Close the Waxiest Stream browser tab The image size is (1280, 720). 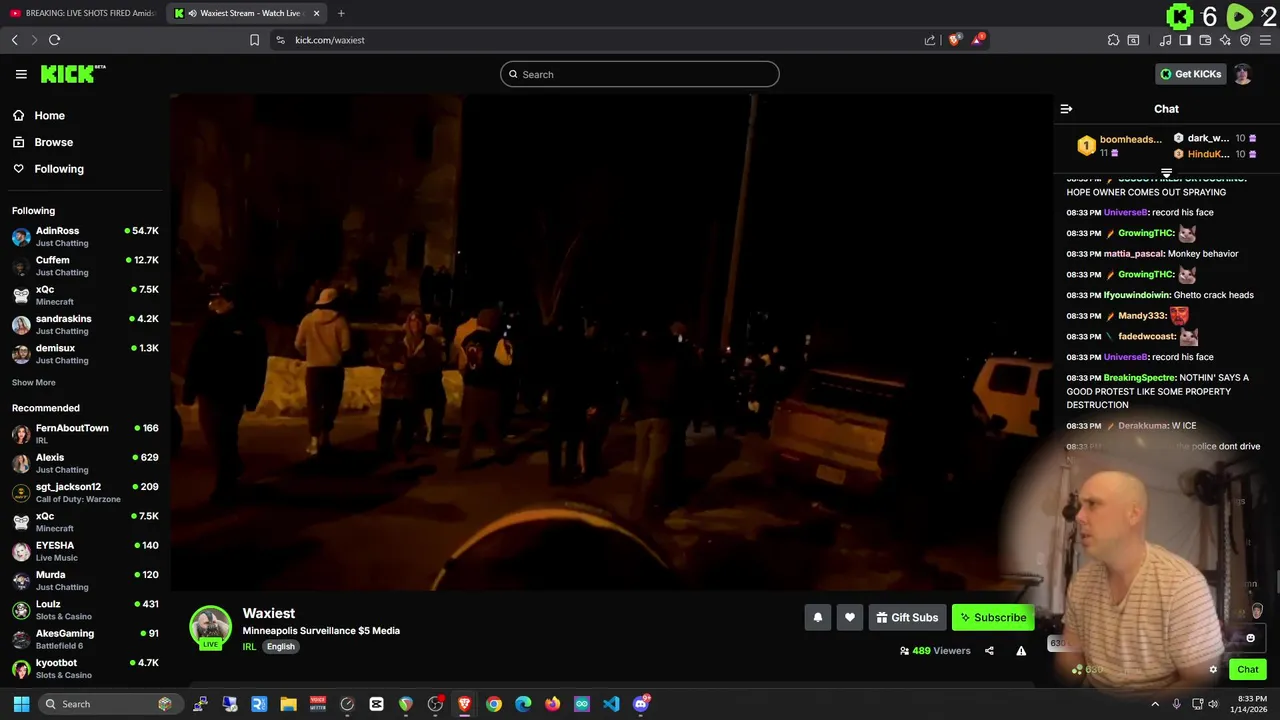coord(317,13)
